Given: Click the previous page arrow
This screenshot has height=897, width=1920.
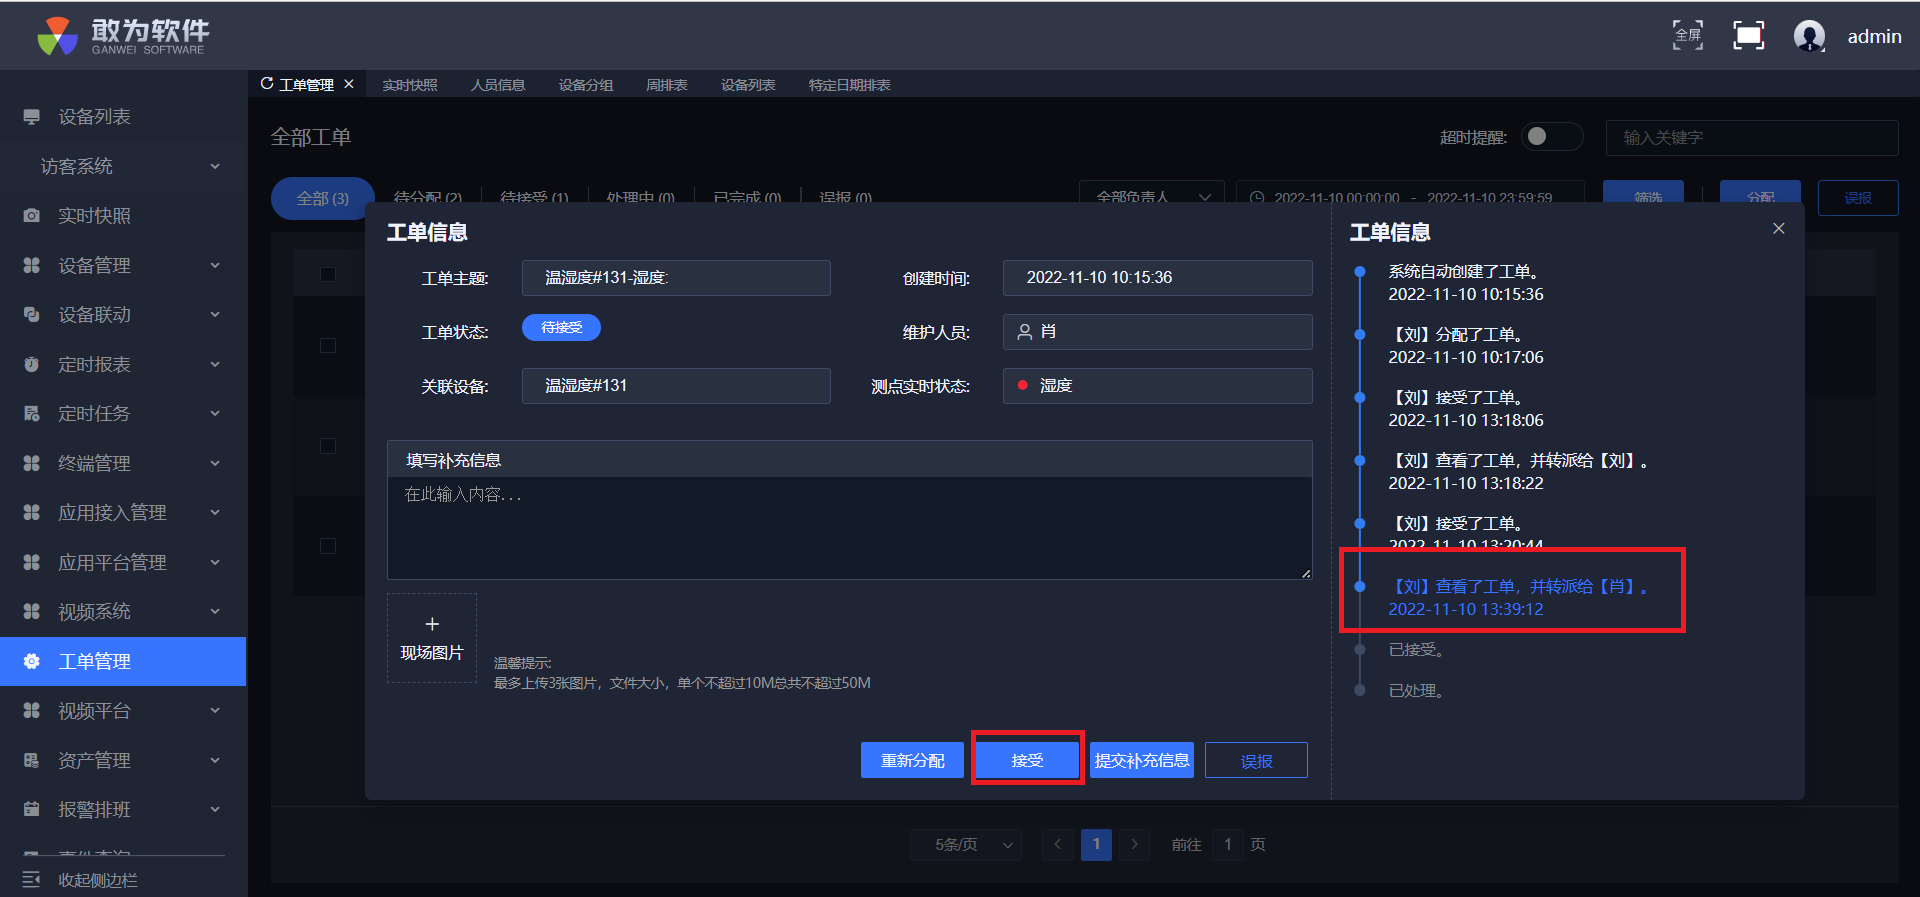Looking at the screenshot, I should pyautogui.click(x=1057, y=845).
